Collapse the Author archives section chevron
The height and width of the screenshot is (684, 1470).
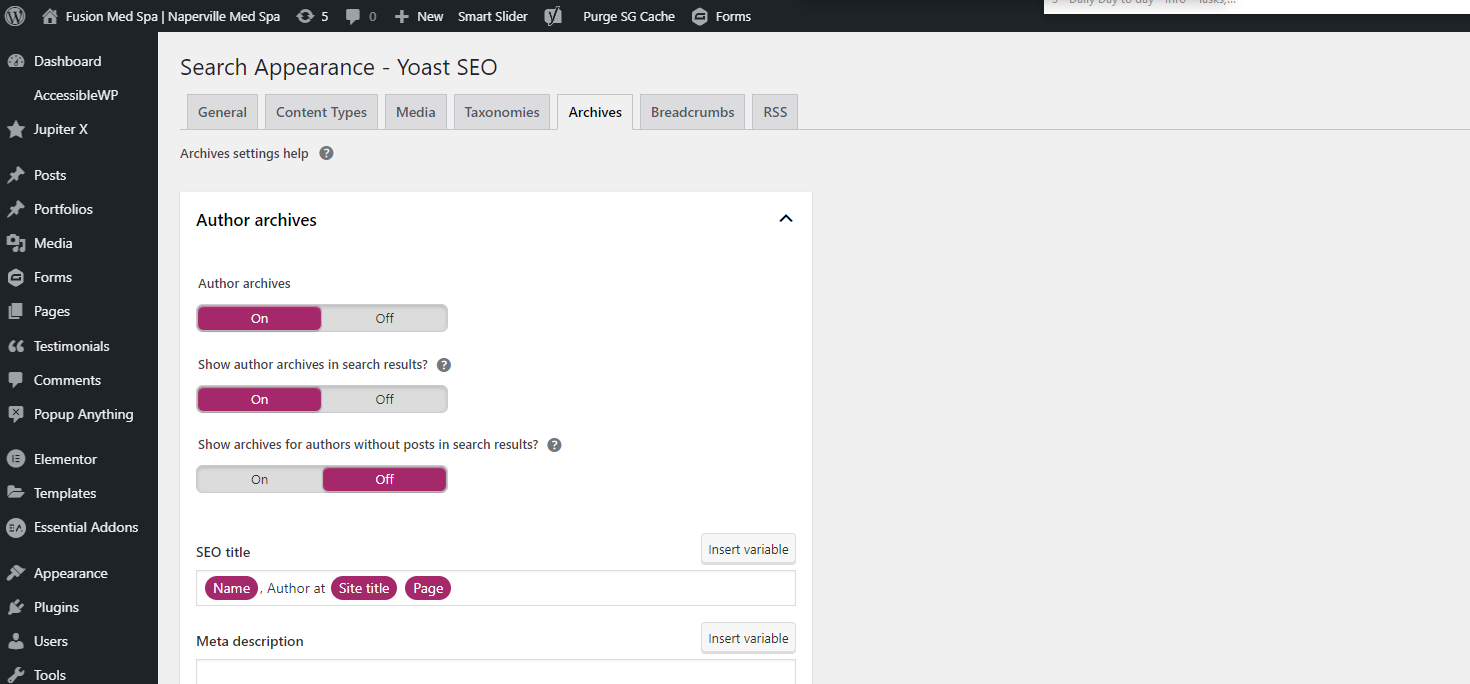pos(786,219)
